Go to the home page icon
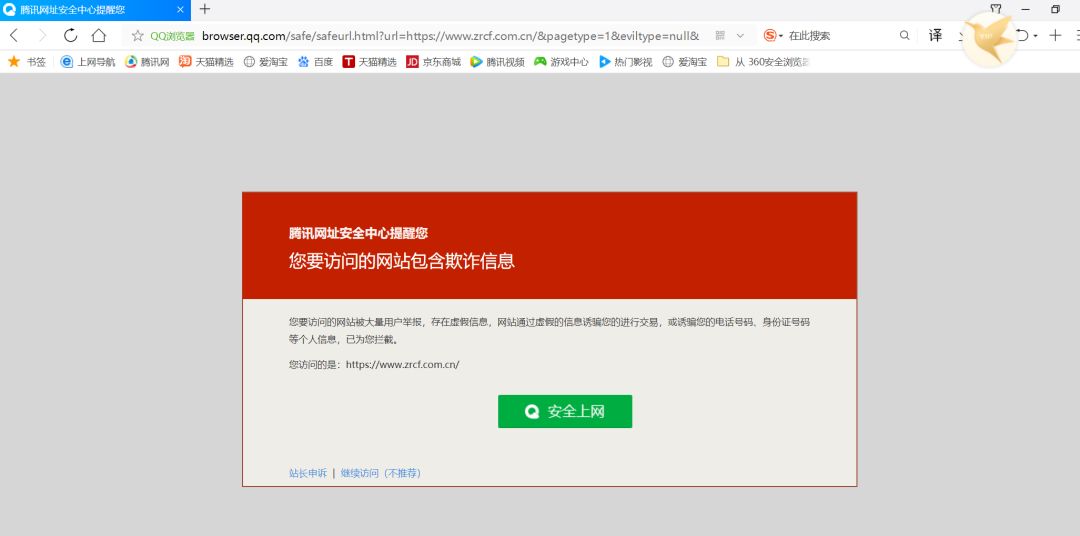The height and width of the screenshot is (536, 1080). point(98,35)
